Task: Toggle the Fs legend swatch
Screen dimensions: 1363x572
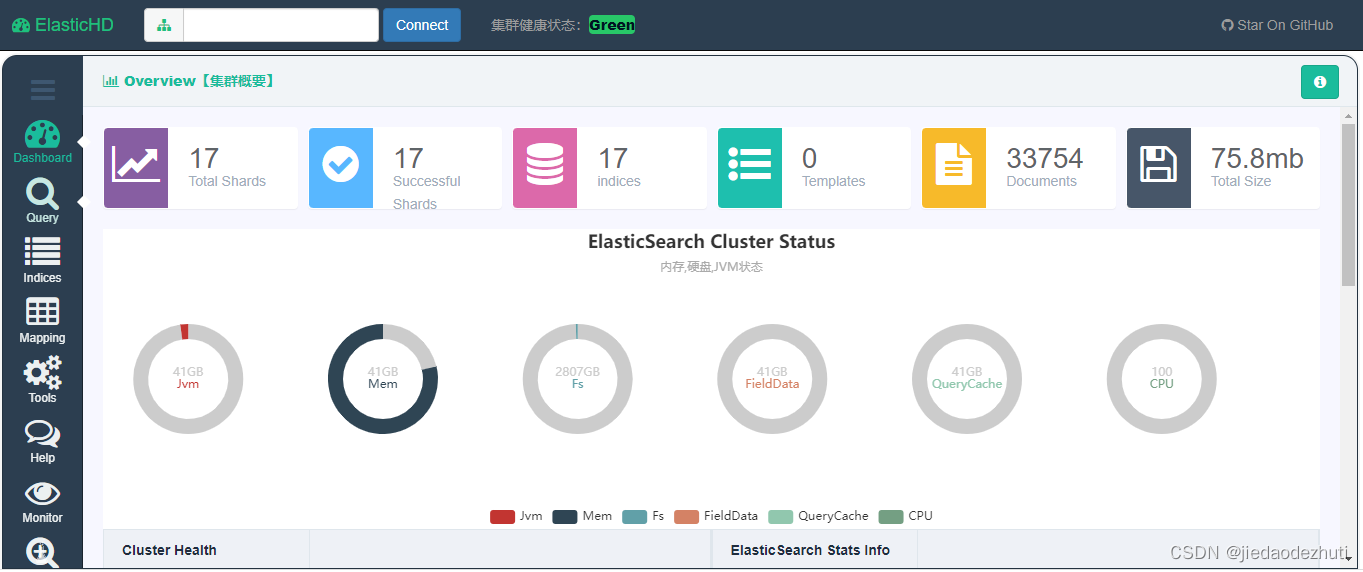Action: coord(634,516)
